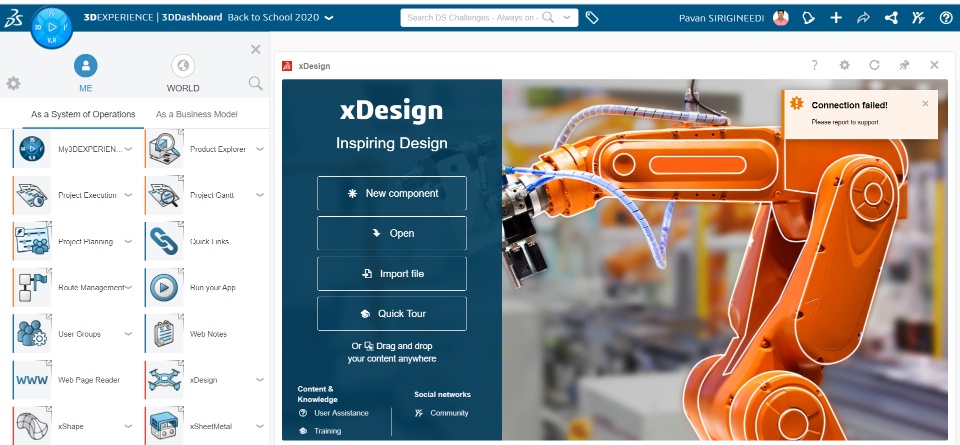The image size is (960, 445).
Task: Launch Product Explorer app icon
Action: [164, 149]
